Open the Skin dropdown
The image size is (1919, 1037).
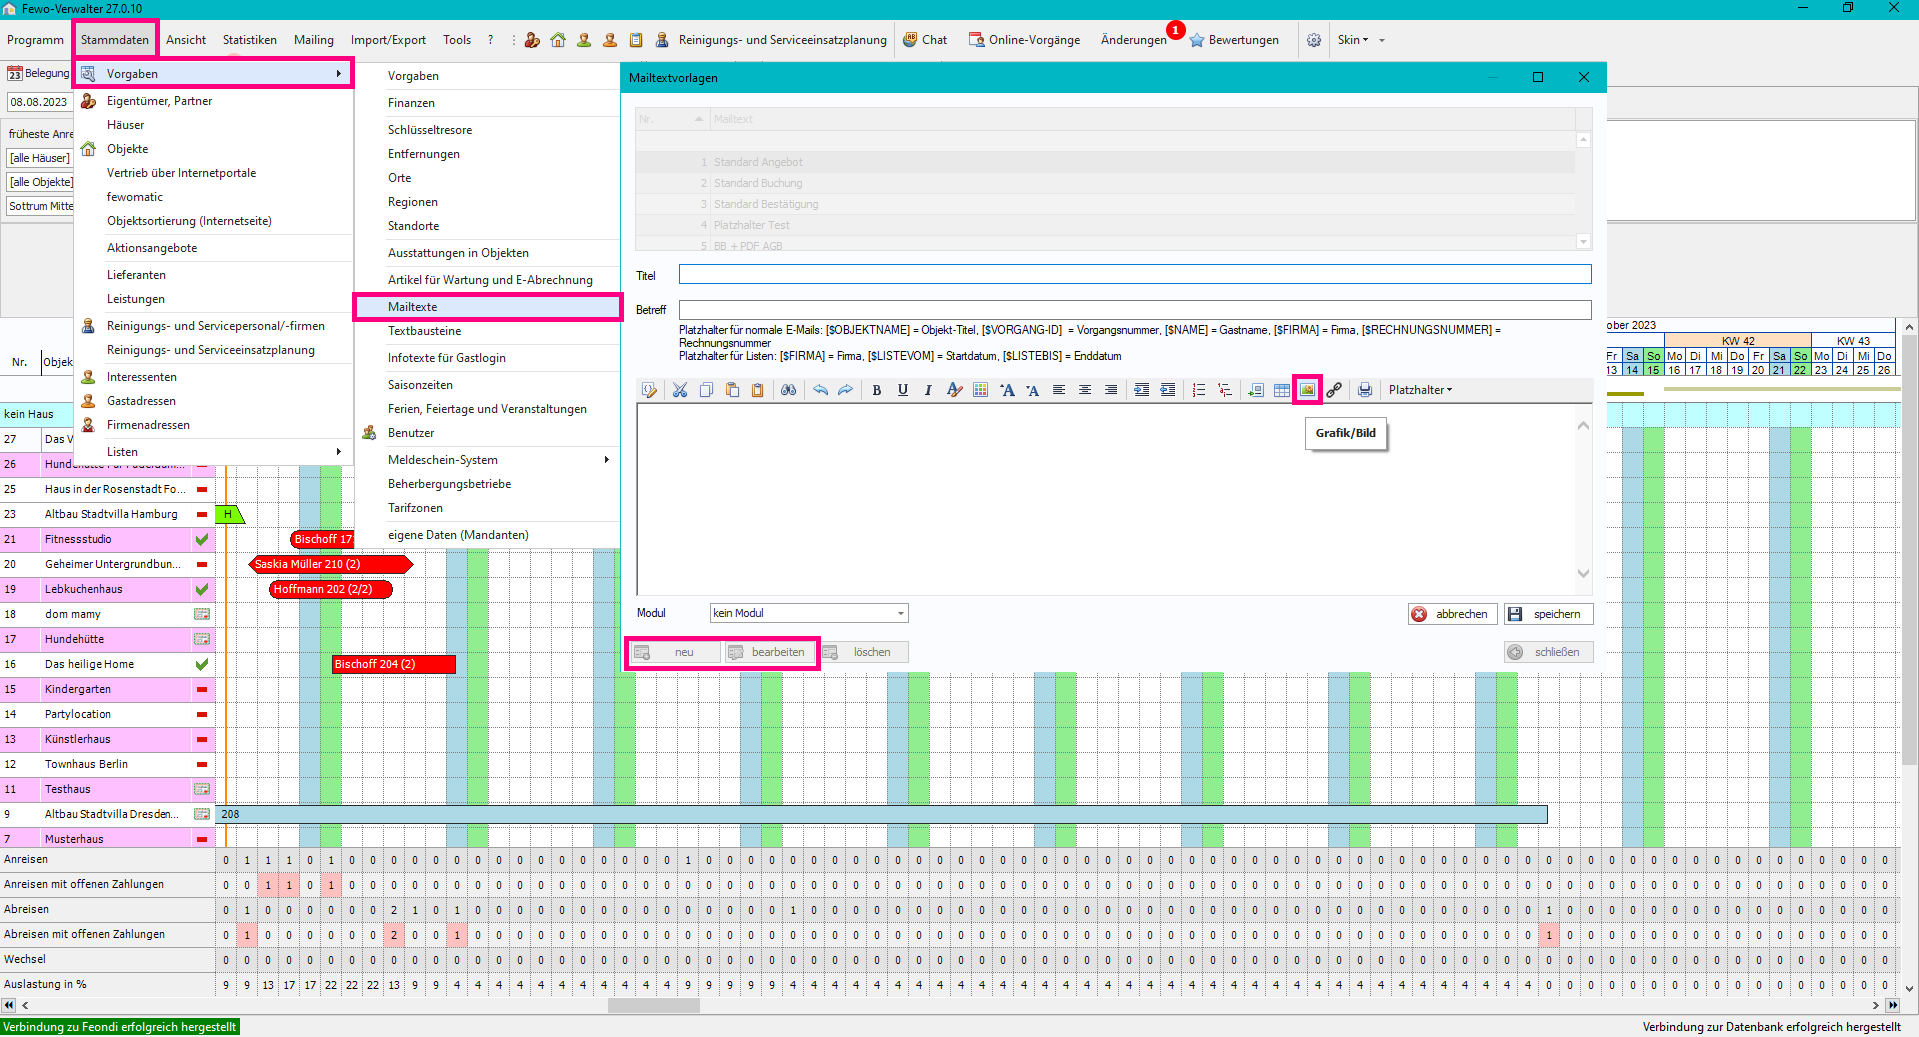pos(1353,40)
